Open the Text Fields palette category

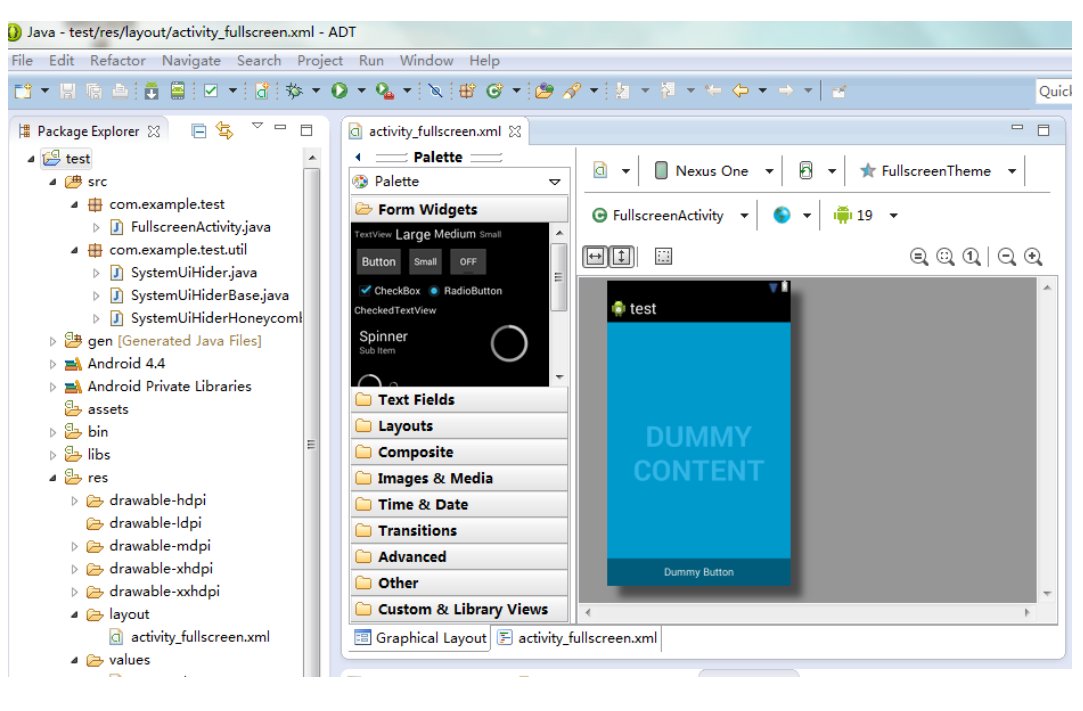[x=415, y=400]
